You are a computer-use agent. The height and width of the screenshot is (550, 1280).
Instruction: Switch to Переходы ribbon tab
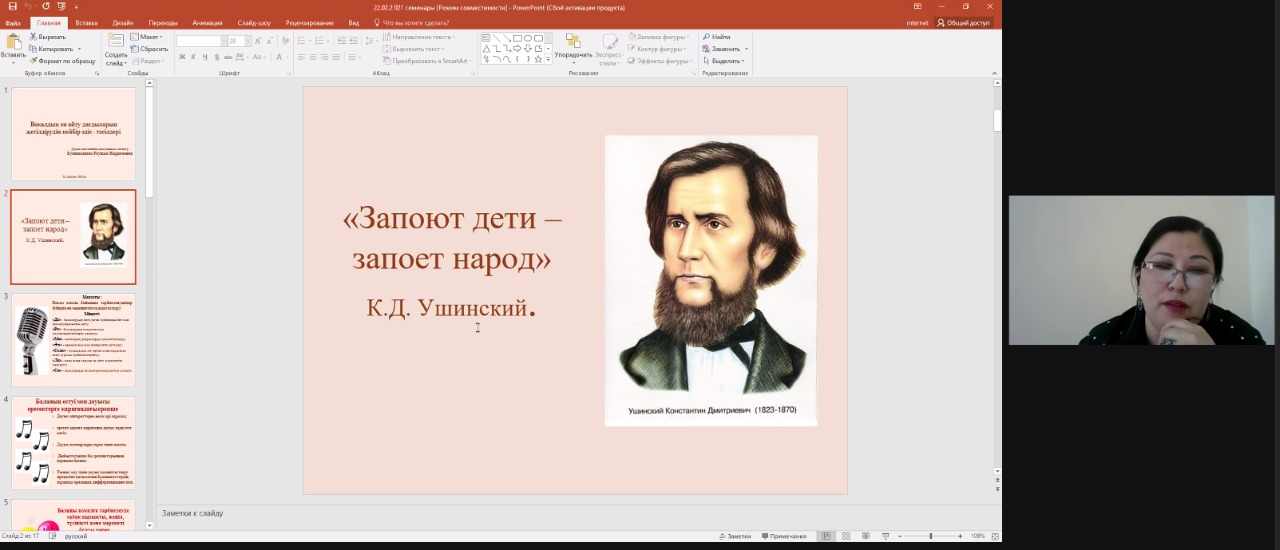[x=163, y=22]
